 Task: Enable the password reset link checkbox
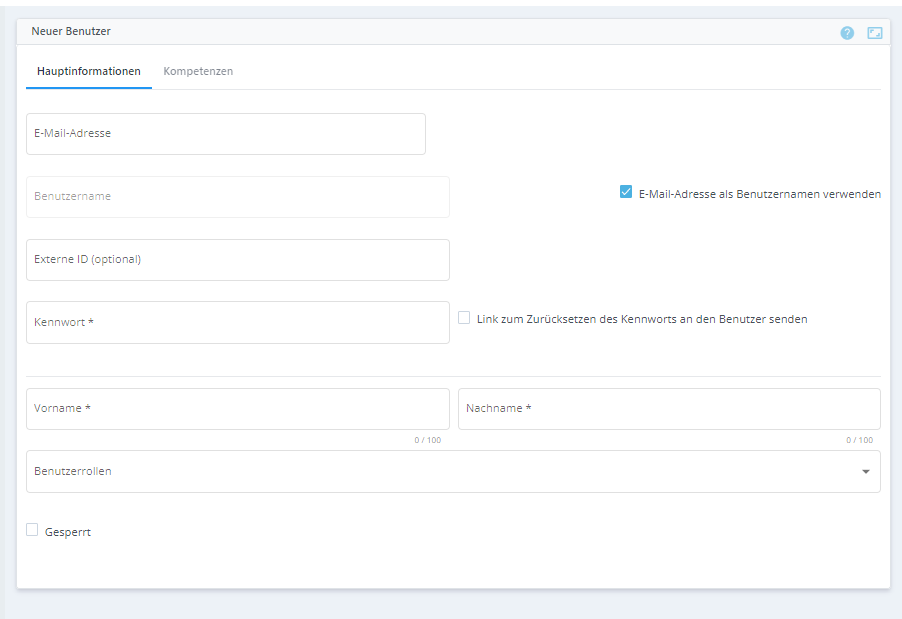(x=464, y=318)
